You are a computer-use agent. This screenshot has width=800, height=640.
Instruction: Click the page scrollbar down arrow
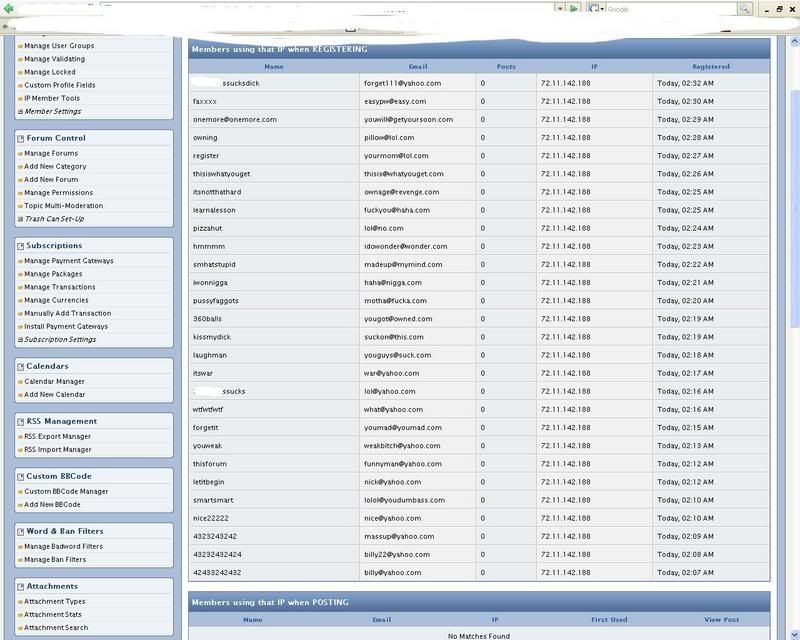[x=794, y=634]
